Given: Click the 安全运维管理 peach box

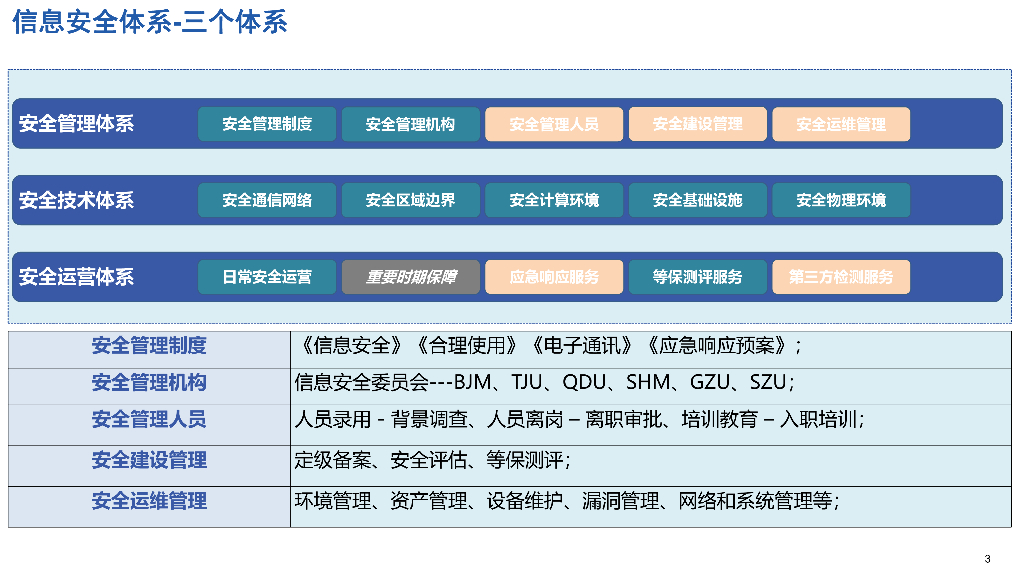Looking at the screenshot, I should (841, 124).
